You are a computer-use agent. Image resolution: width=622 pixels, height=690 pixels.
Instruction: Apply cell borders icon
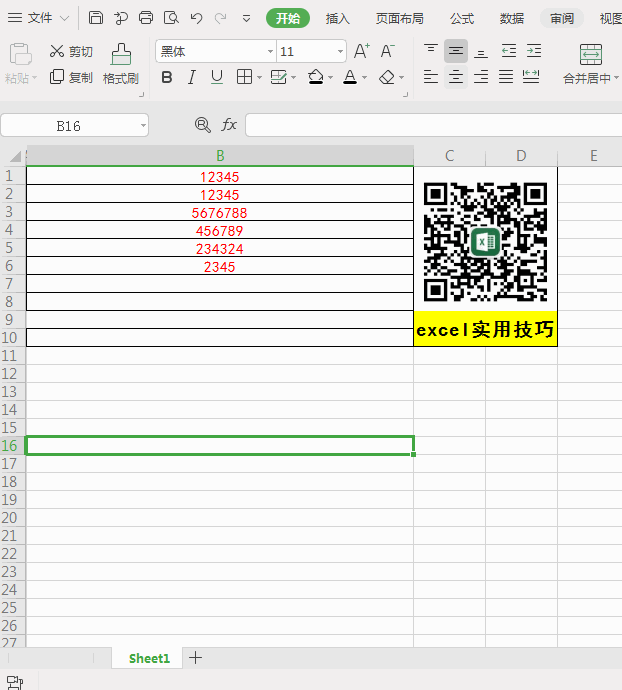tap(244, 77)
